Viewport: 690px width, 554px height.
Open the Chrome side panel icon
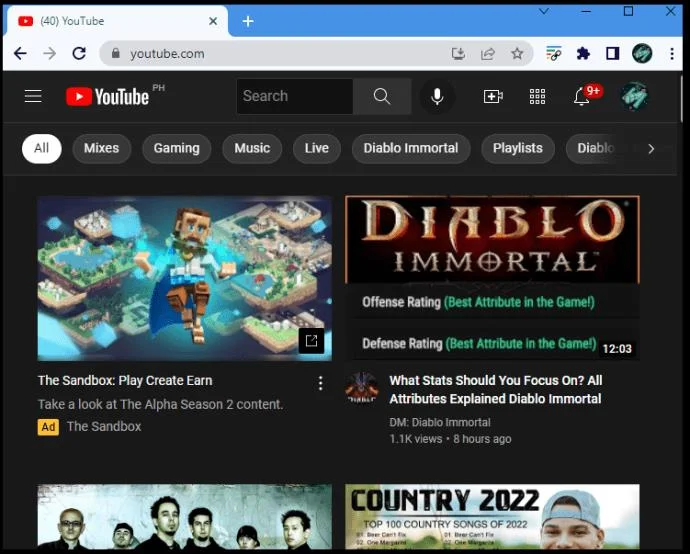[x=613, y=54]
